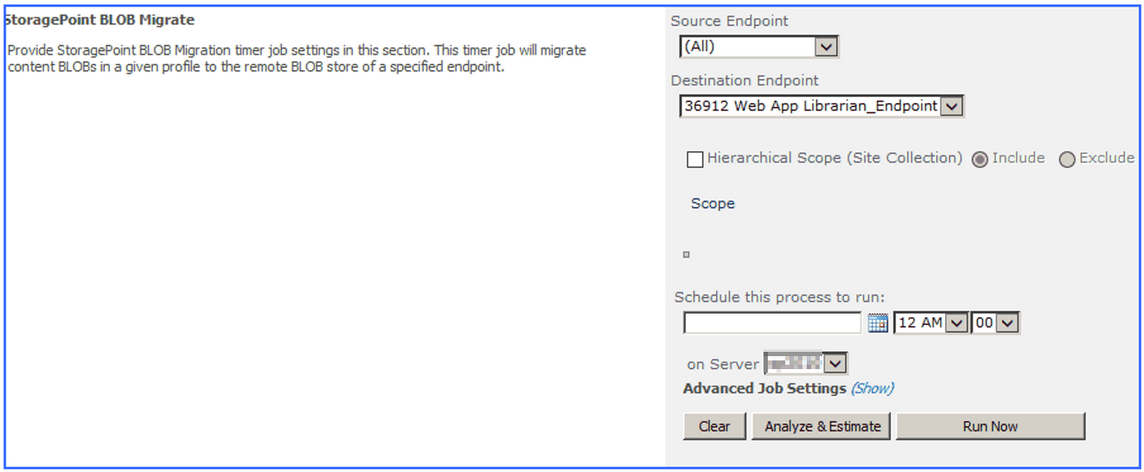
Task: Click the small square icon below Scope
Action: [x=686, y=255]
